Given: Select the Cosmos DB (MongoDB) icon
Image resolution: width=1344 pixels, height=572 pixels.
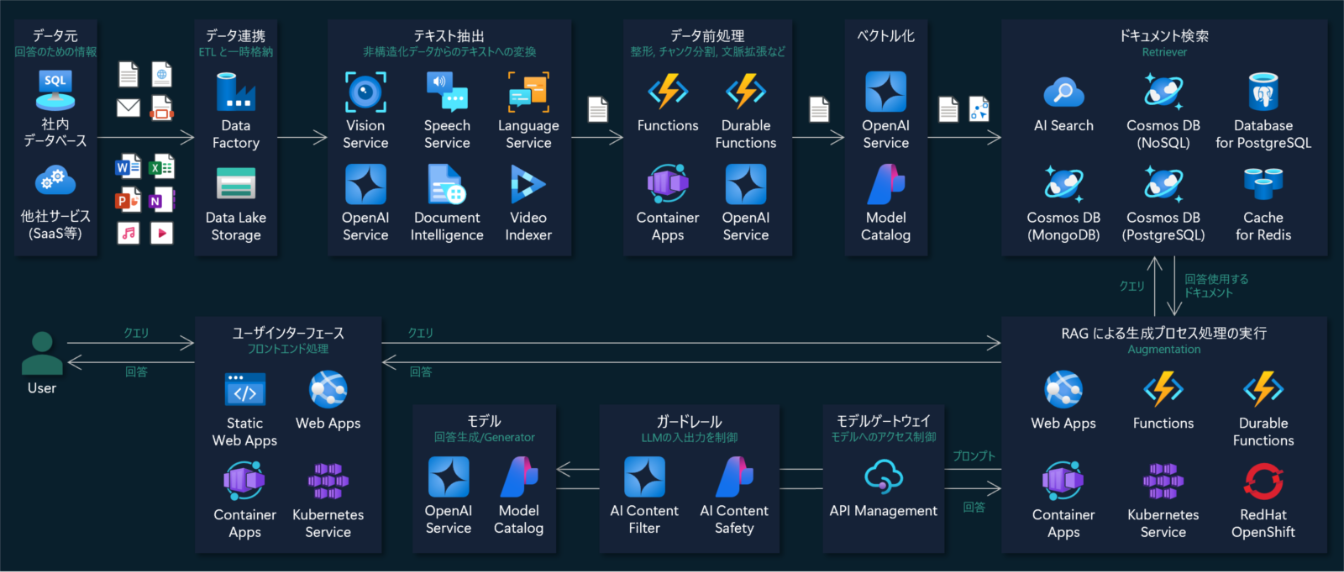Looking at the screenshot, I should coord(1064,184).
